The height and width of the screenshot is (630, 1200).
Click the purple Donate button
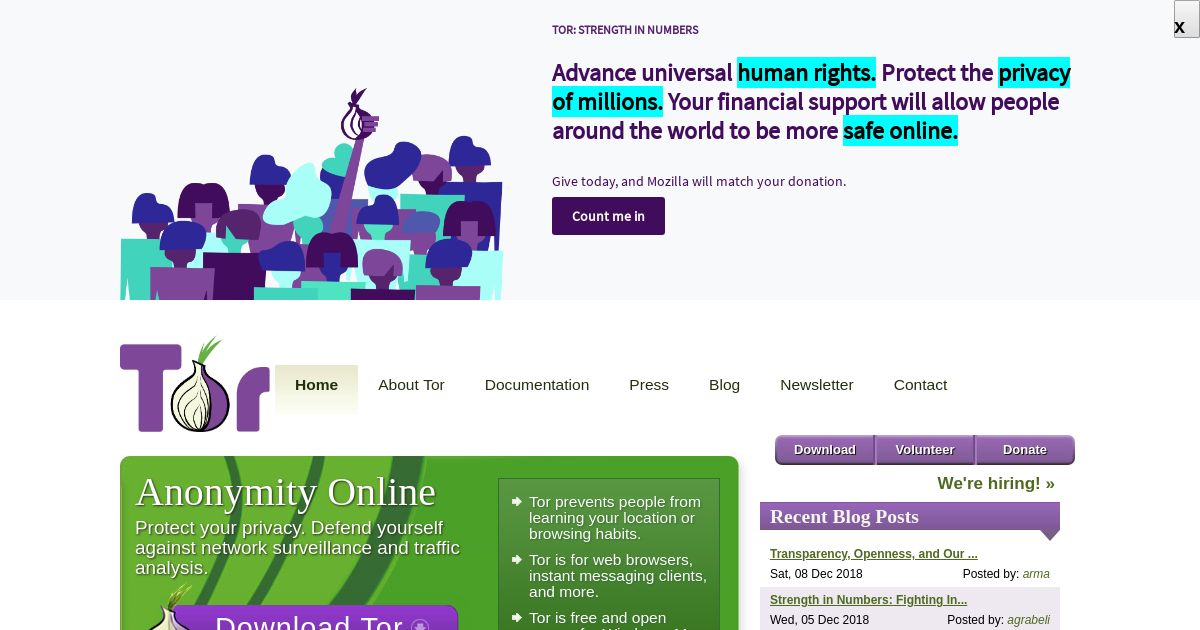tap(1025, 450)
